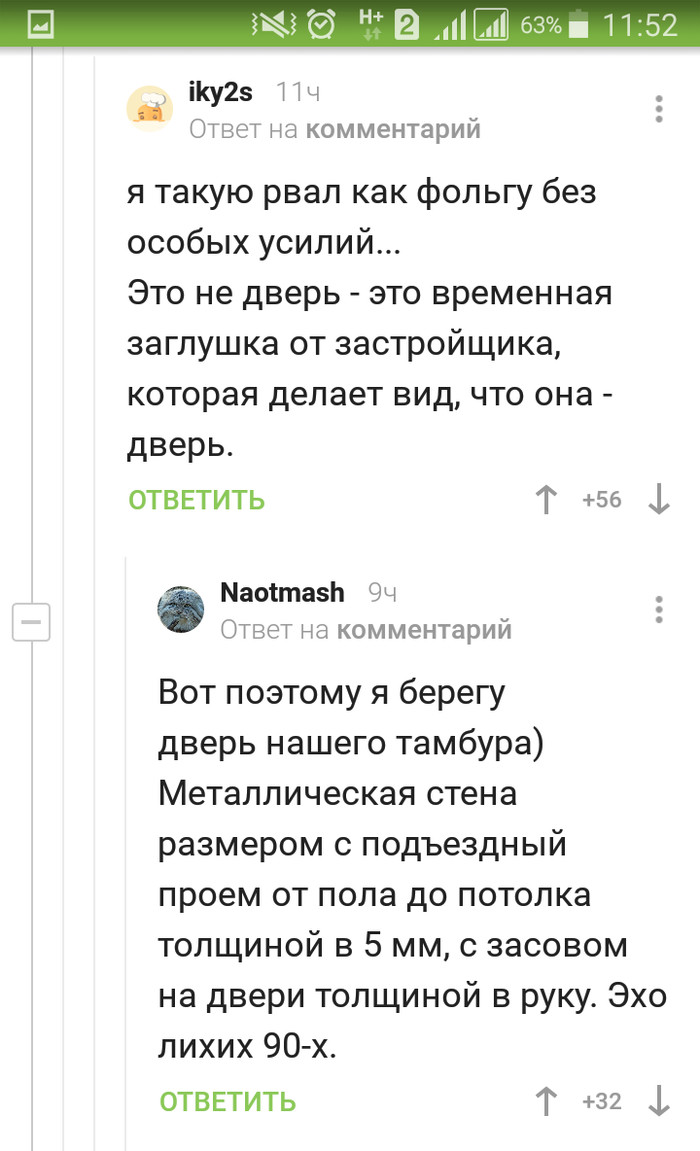This screenshot has height=1151, width=700.
Task: Go to parent via комментарий link under iky2s
Action: (392, 129)
